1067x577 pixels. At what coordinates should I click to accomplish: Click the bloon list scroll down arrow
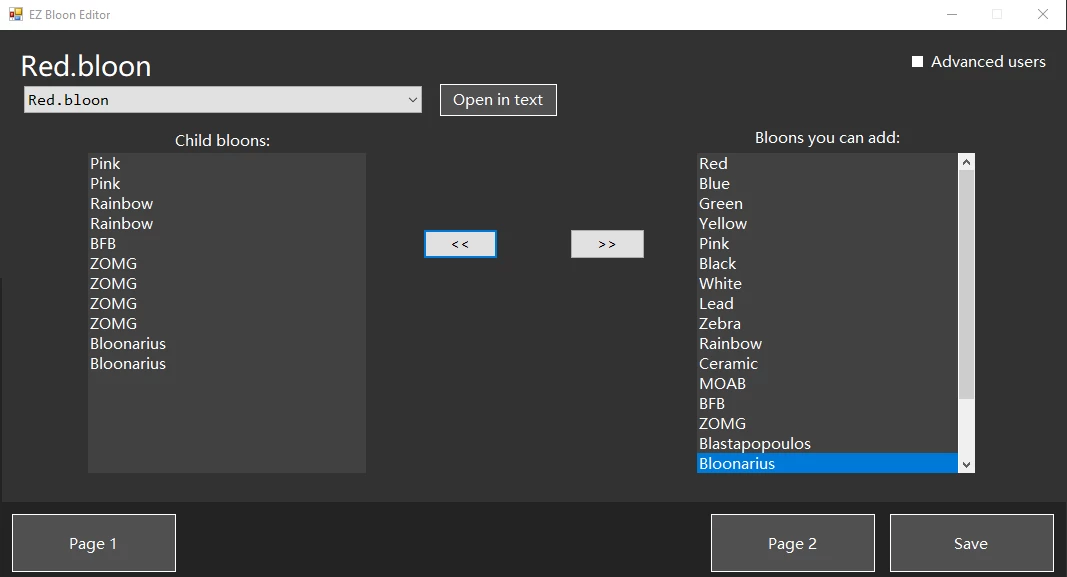point(966,465)
